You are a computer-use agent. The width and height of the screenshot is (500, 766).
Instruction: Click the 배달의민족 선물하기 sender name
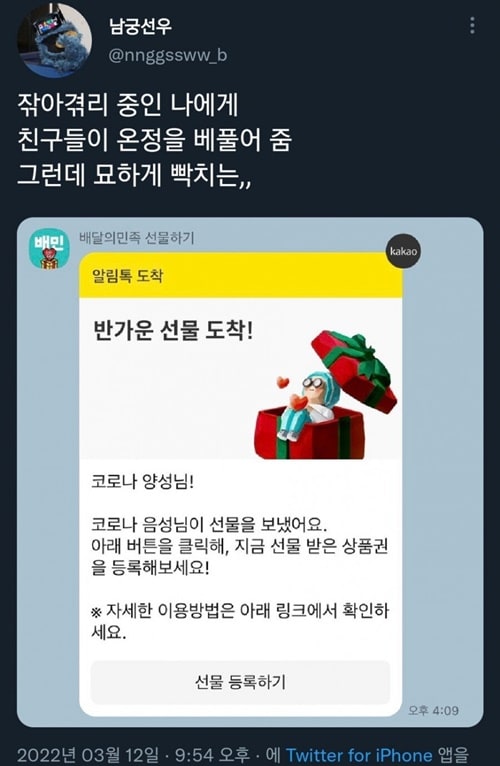137,238
